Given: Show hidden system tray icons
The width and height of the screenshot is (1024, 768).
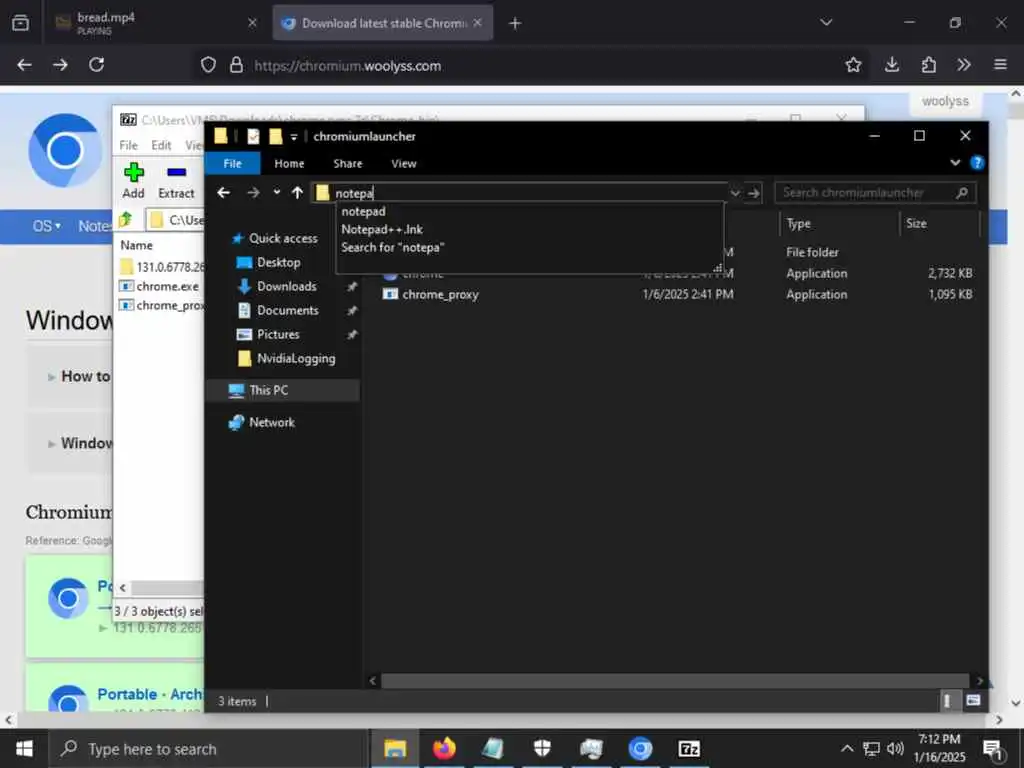Looking at the screenshot, I should pos(846,748).
